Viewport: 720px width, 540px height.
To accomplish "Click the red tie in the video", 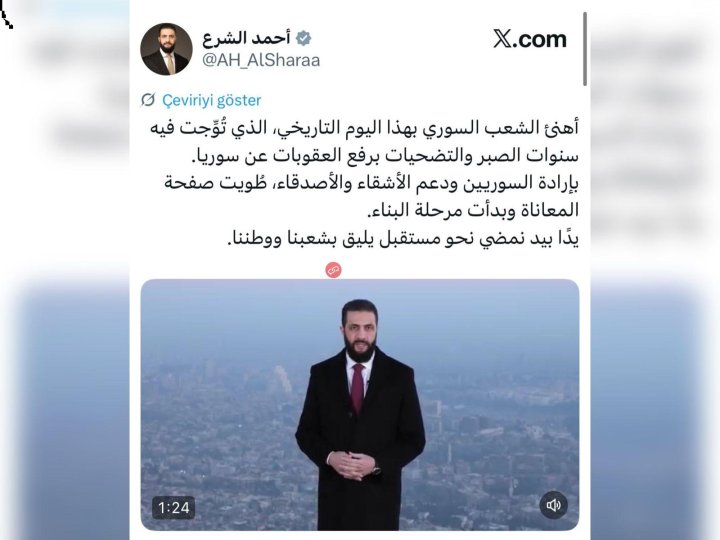I will [x=358, y=388].
